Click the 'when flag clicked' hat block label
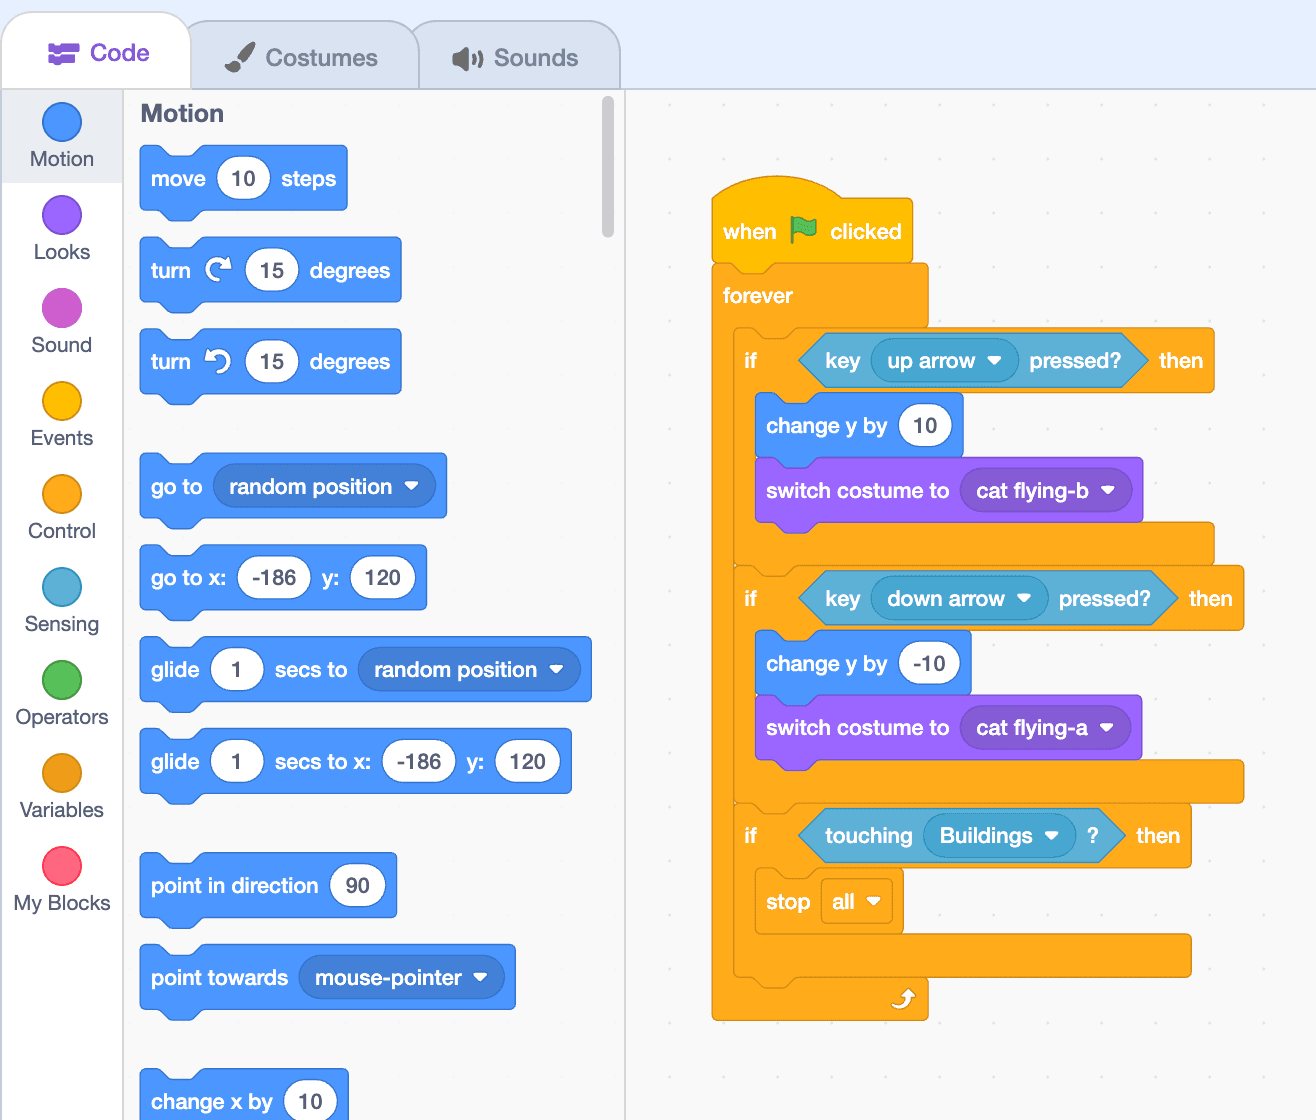The width and height of the screenshot is (1316, 1120). [812, 232]
